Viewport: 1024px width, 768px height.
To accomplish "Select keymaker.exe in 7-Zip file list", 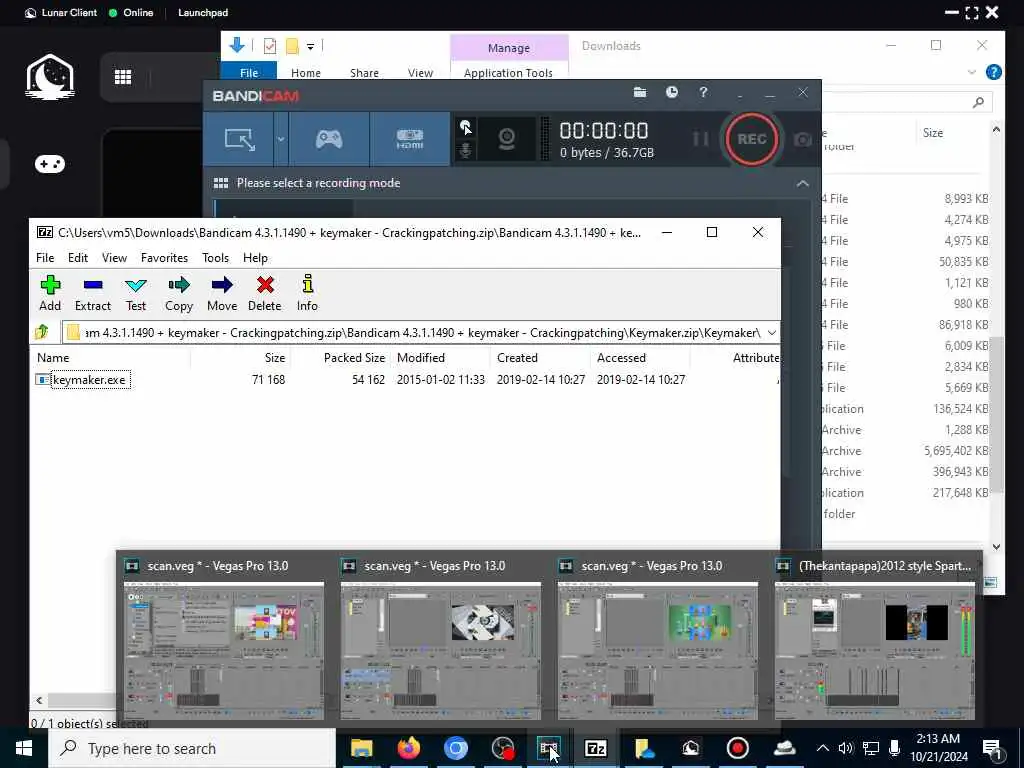I will [89, 380].
